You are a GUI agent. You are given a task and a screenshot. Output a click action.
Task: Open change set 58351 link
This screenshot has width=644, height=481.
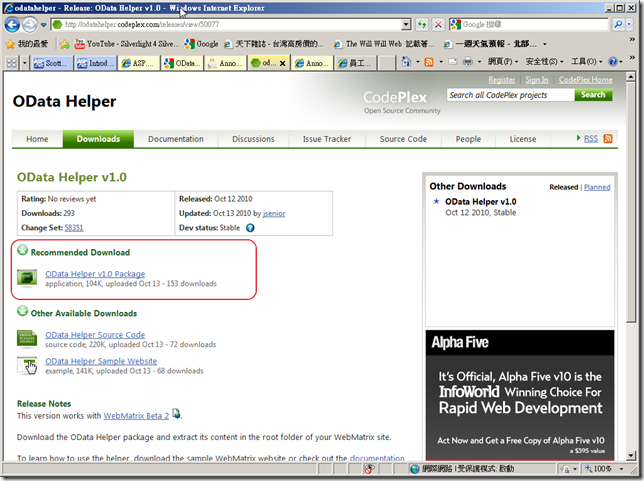(x=74, y=228)
